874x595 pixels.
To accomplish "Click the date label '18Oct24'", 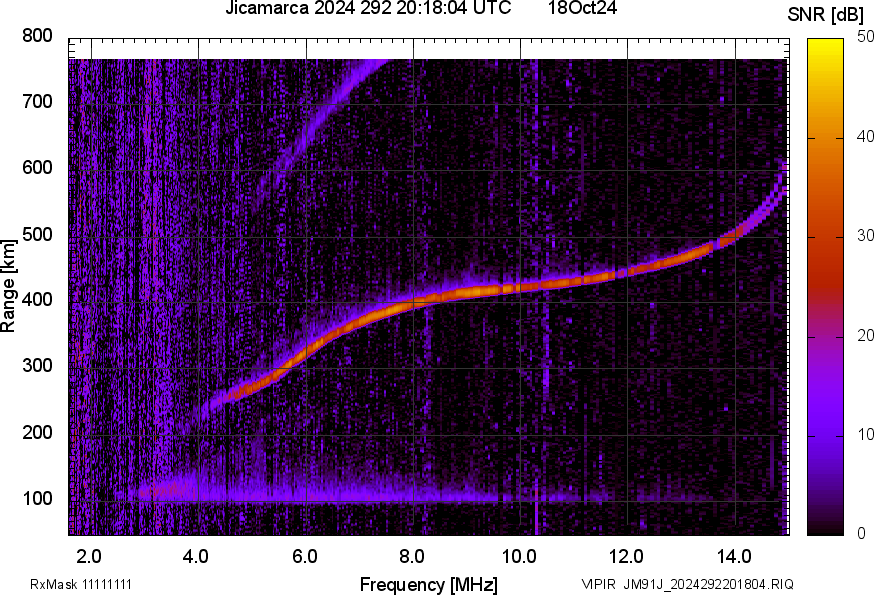I will [582, 8].
